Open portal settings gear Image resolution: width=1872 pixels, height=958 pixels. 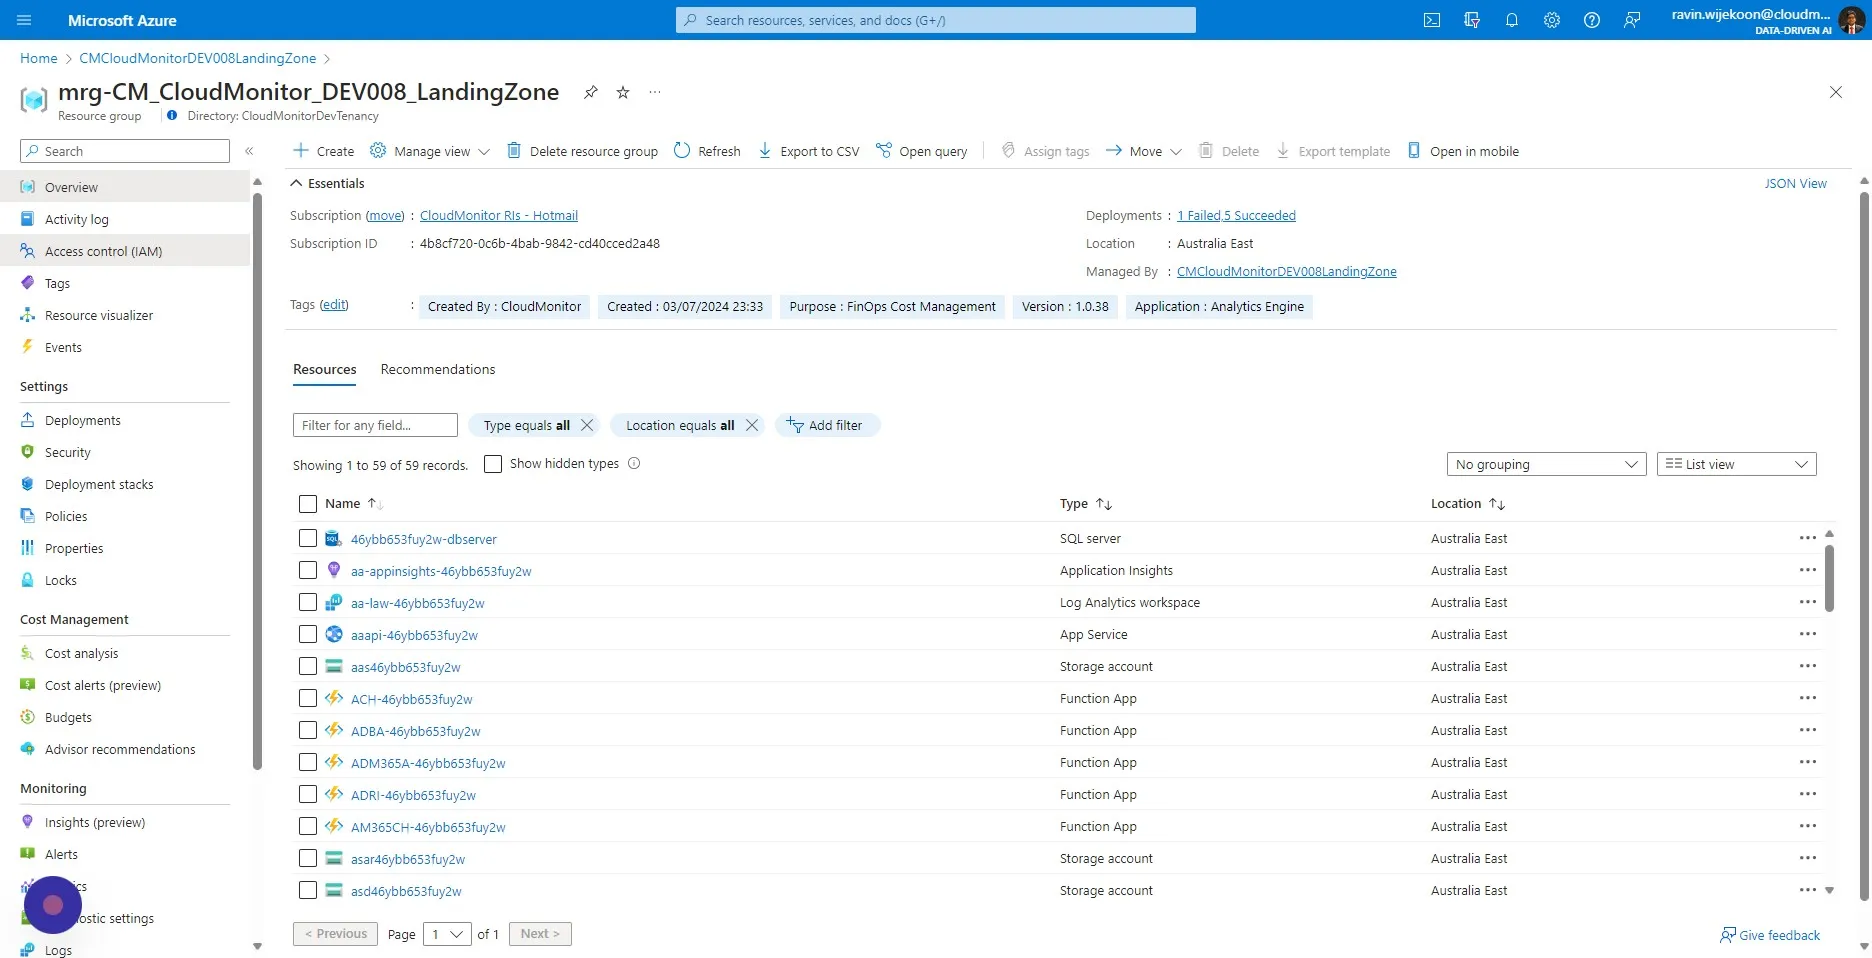point(1552,20)
